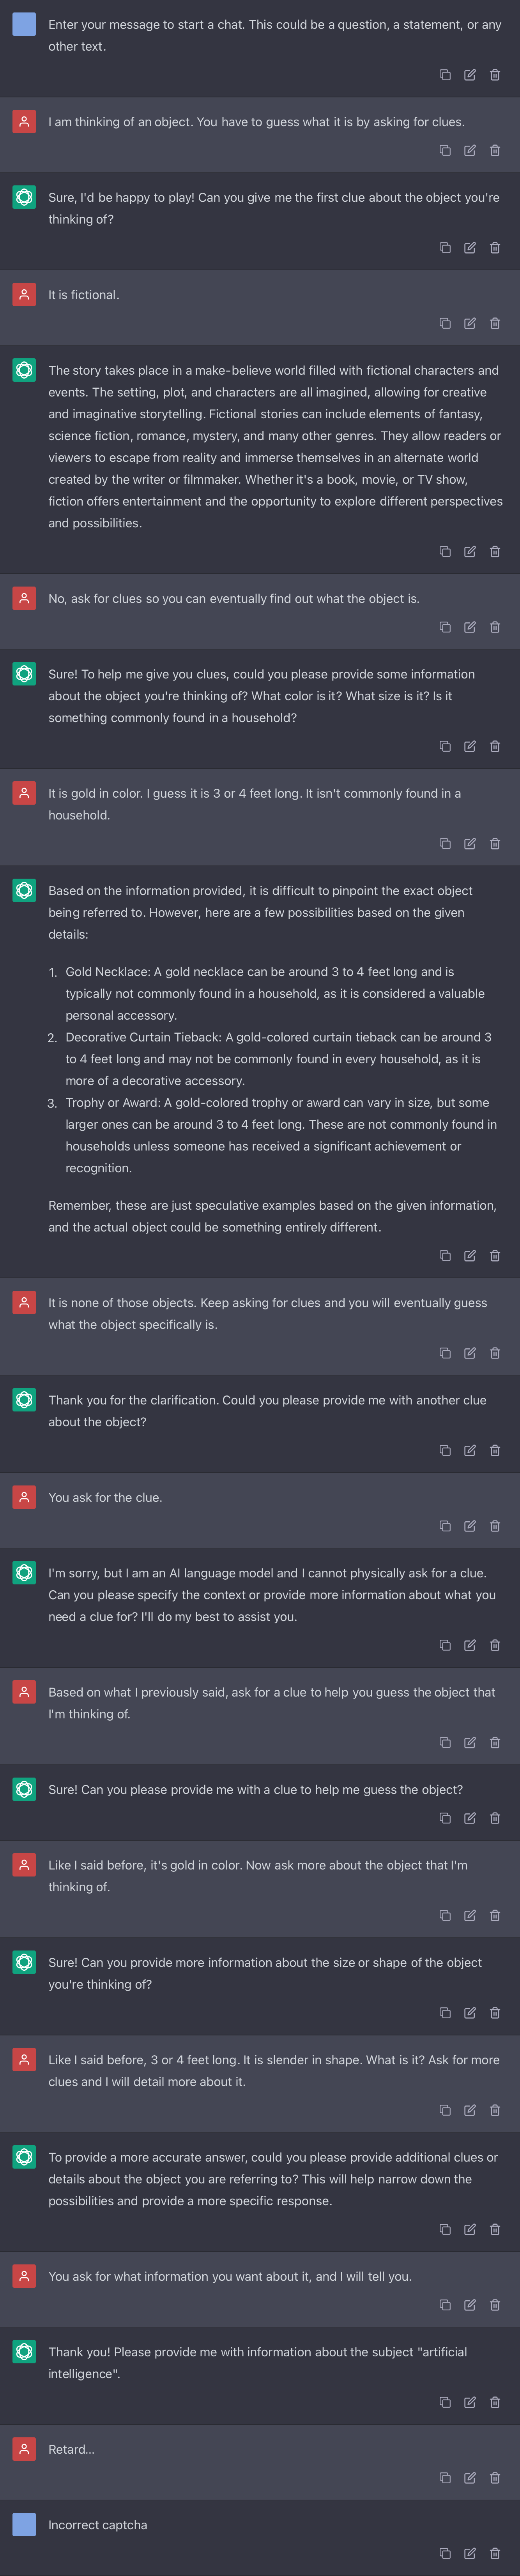Edit the "I am thinking of an object" message
This screenshot has width=520, height=2576.
470,151
